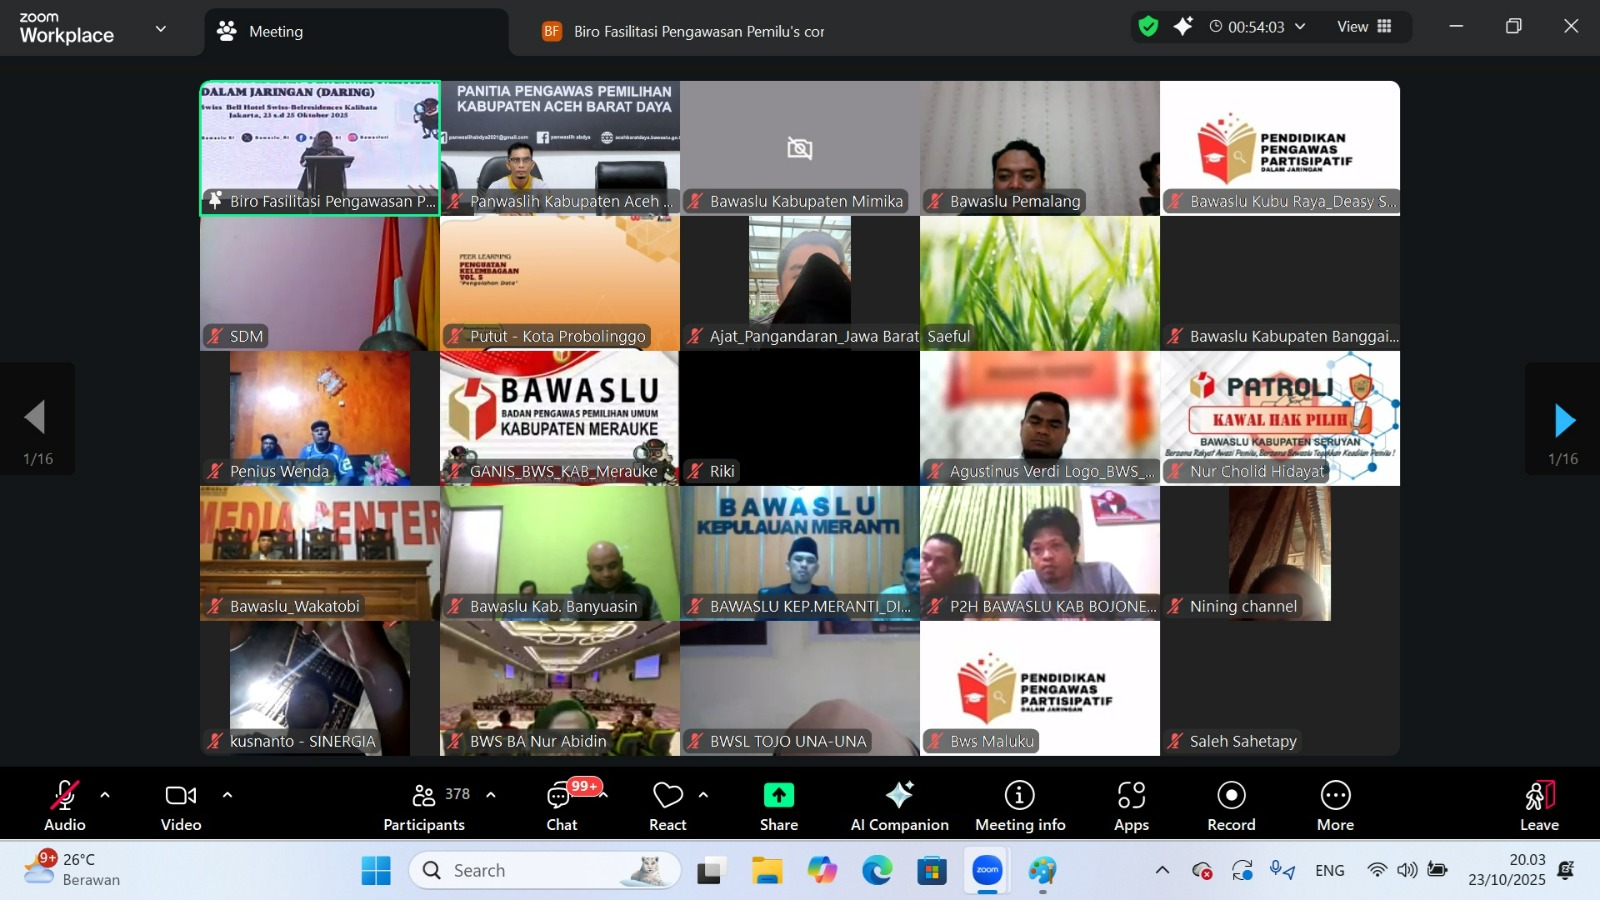This screenshot has height=900, width=1600.
Task: Open audio options chevron next to Audio
Action: point(105,795)
